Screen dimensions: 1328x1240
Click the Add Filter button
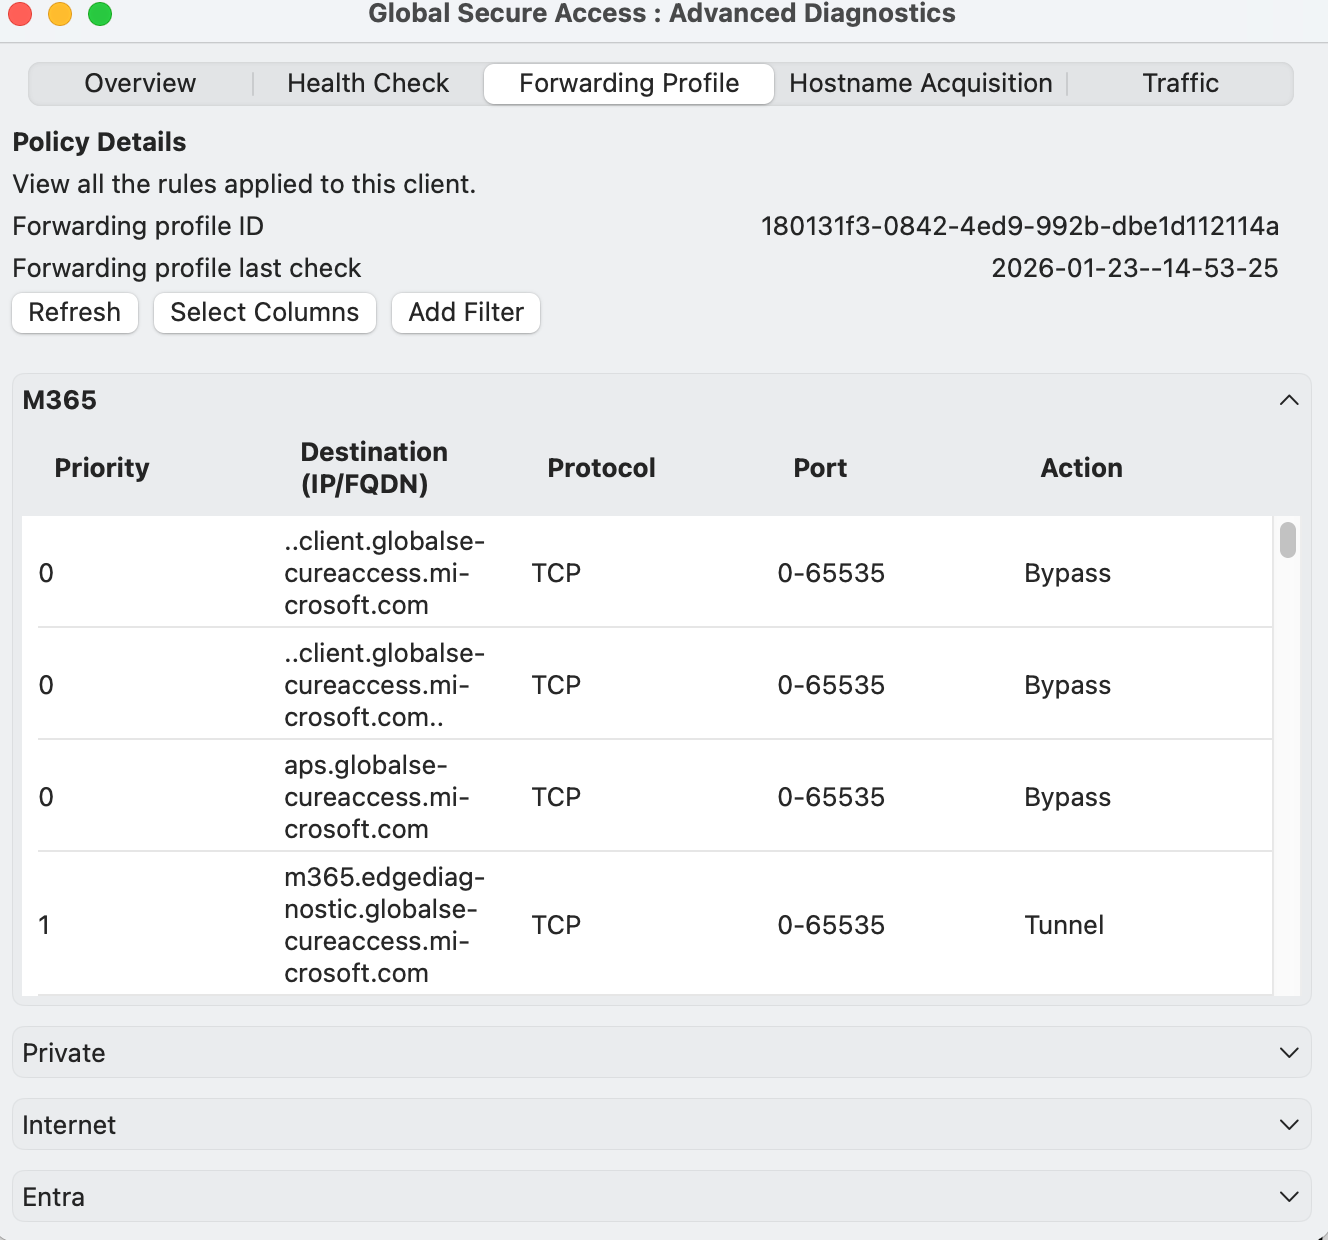(x=466, y=312)
